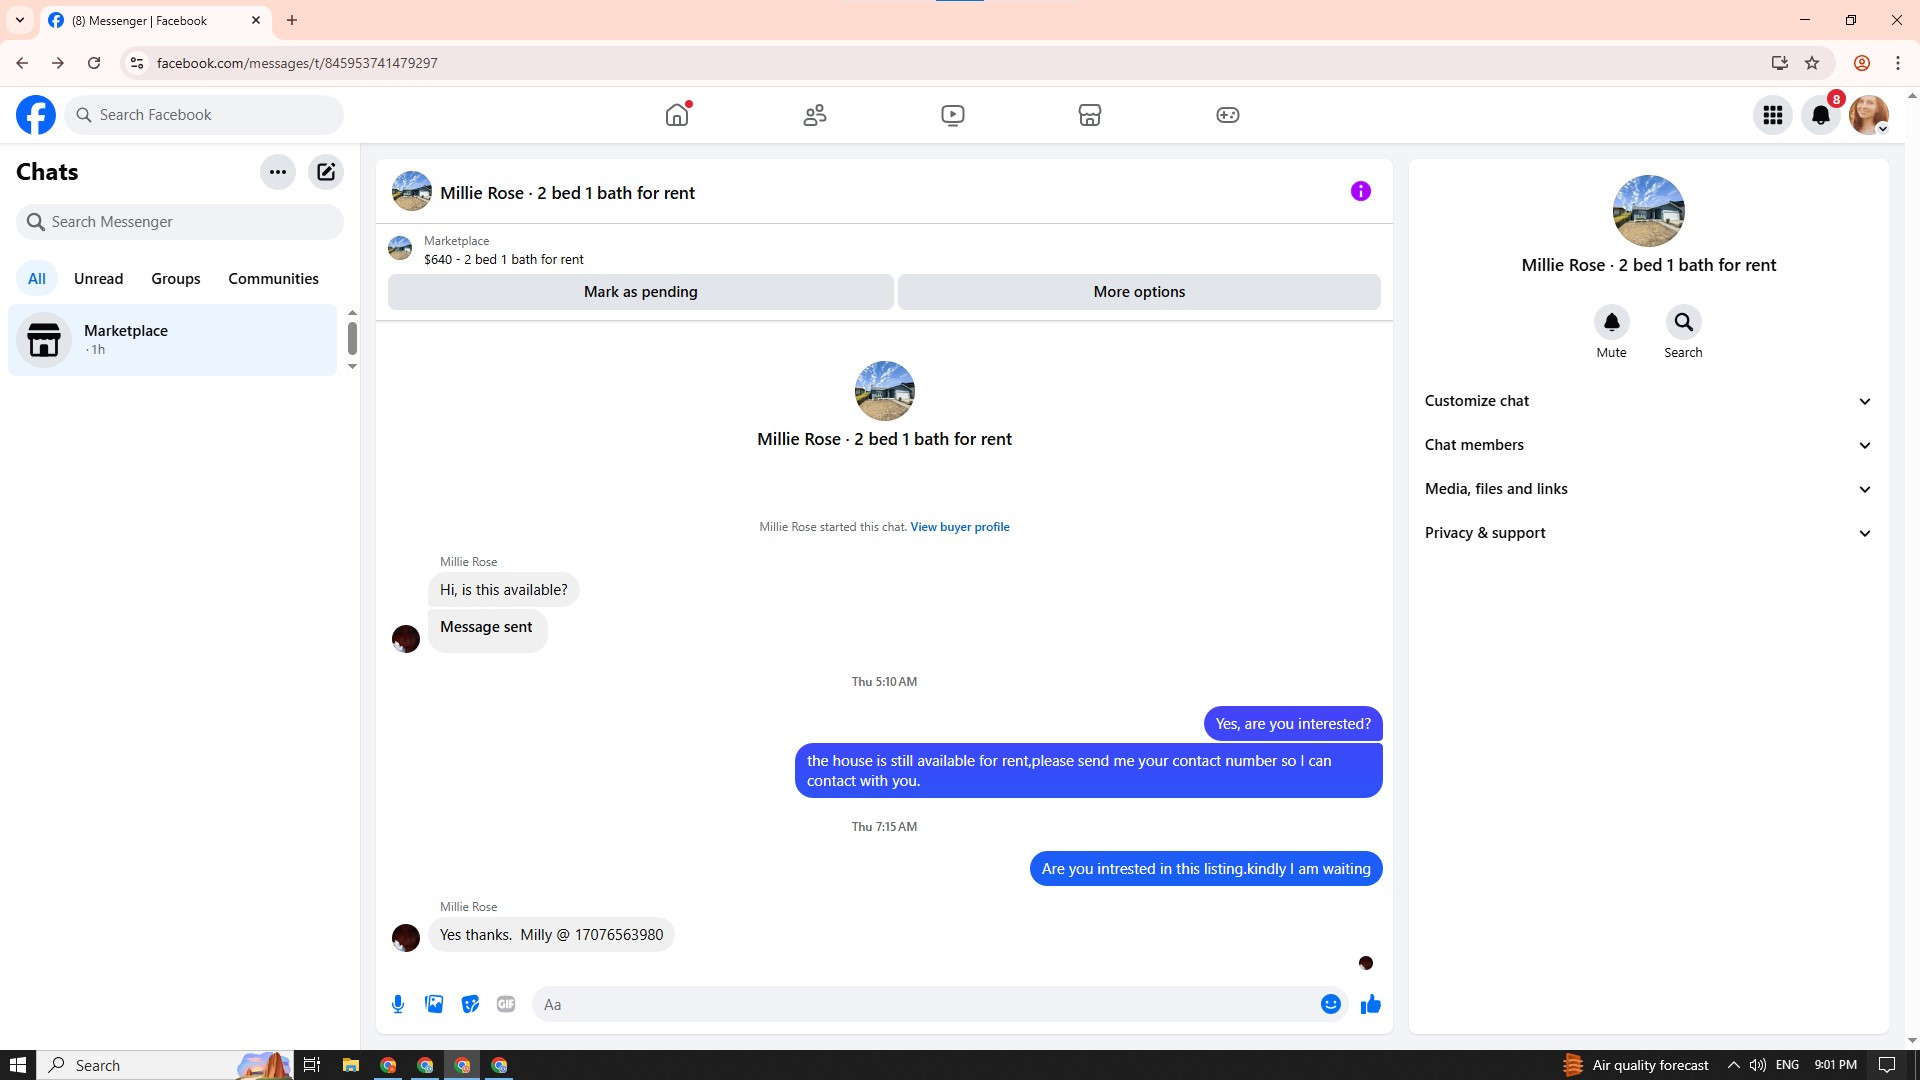Screen dimensions: 1920x1080
Task: Expand Privacy & support section
Action: (1648, 533)
